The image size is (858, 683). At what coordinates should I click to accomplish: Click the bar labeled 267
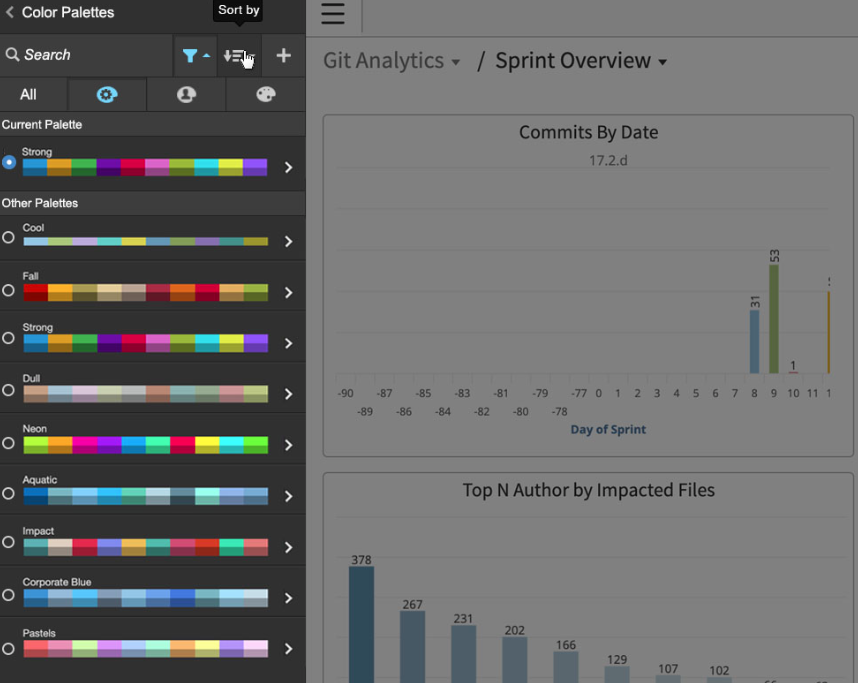[x=413, y=647]
